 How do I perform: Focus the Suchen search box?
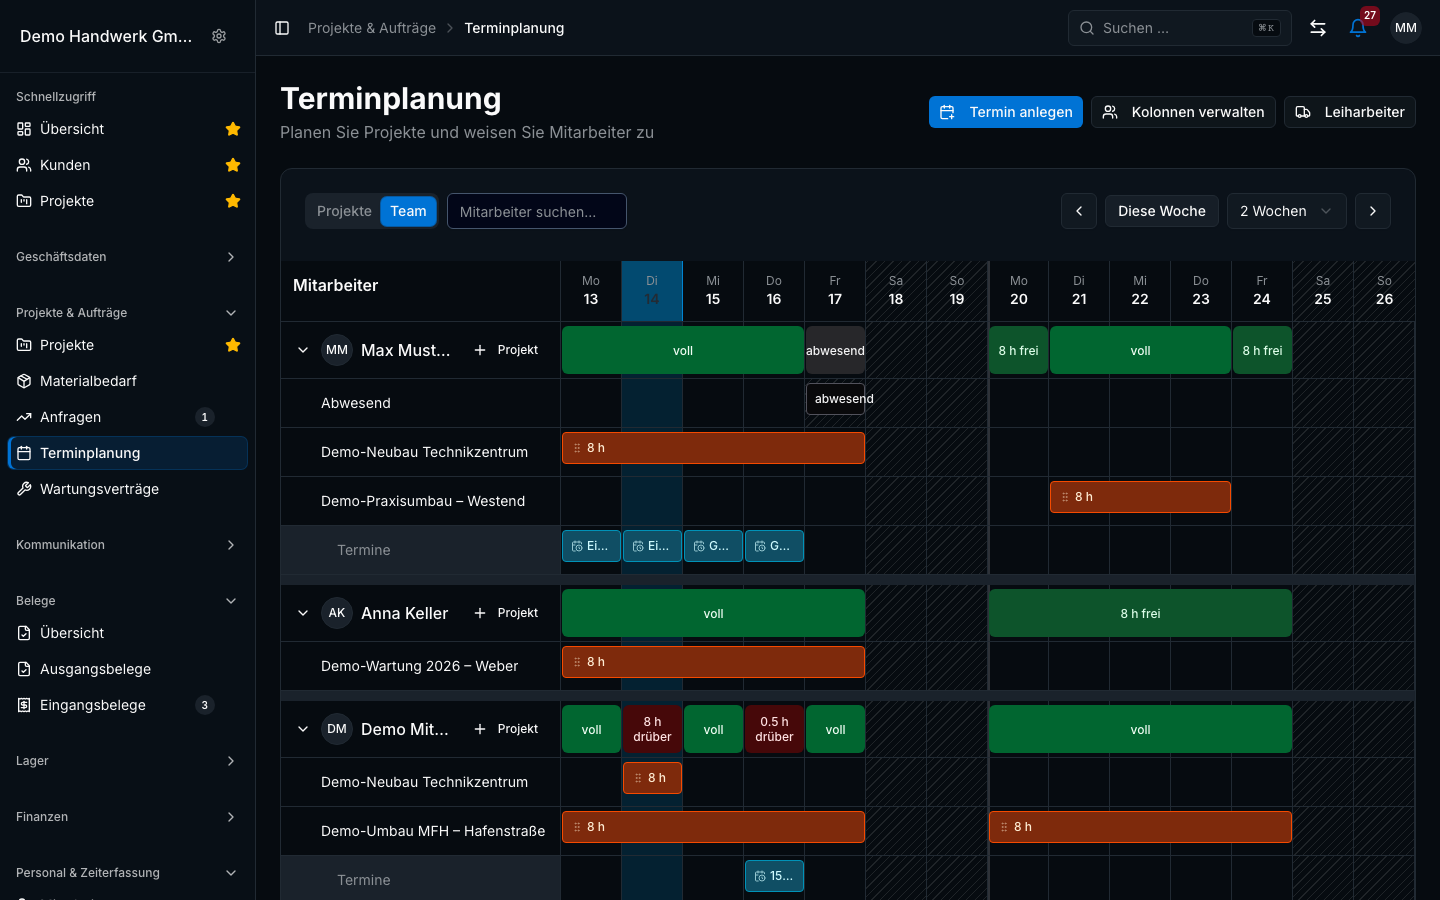pos(1179,28)
